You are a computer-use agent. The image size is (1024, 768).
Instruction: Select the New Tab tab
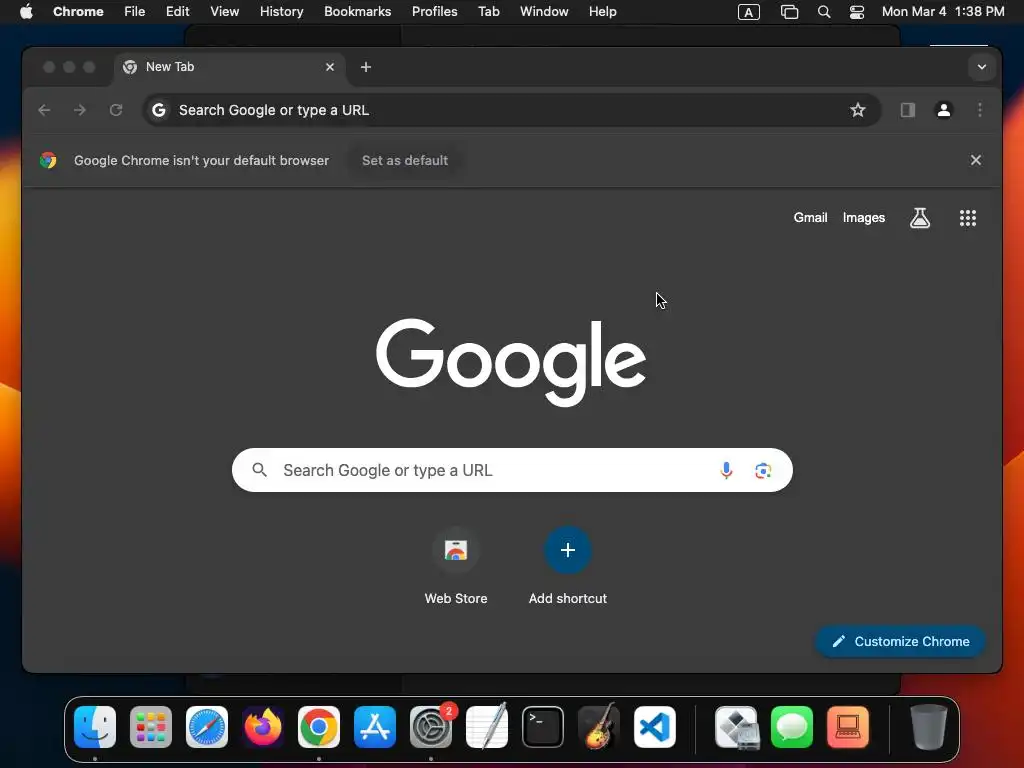click(229, 67)
